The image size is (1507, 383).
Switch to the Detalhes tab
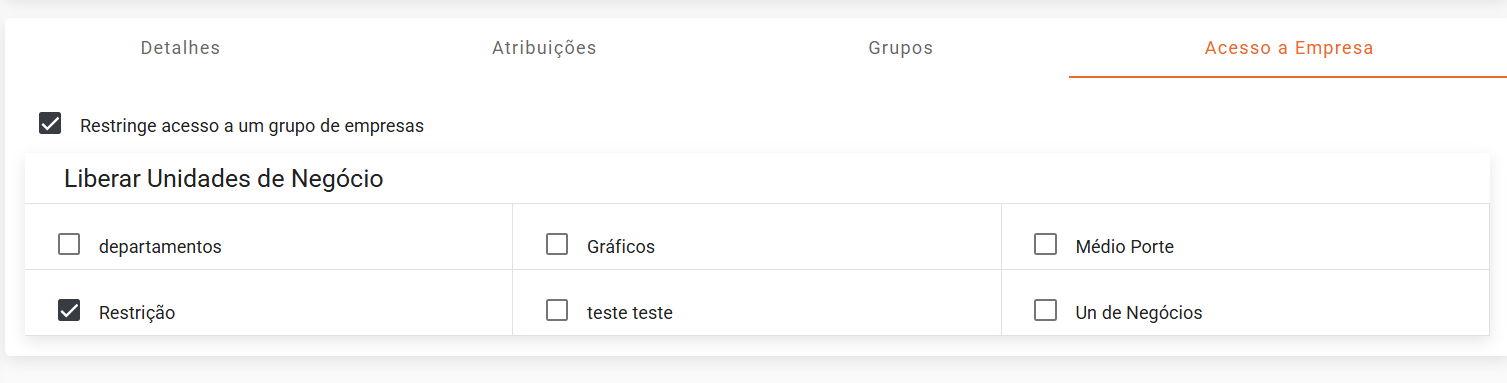(x=180, y=48)
